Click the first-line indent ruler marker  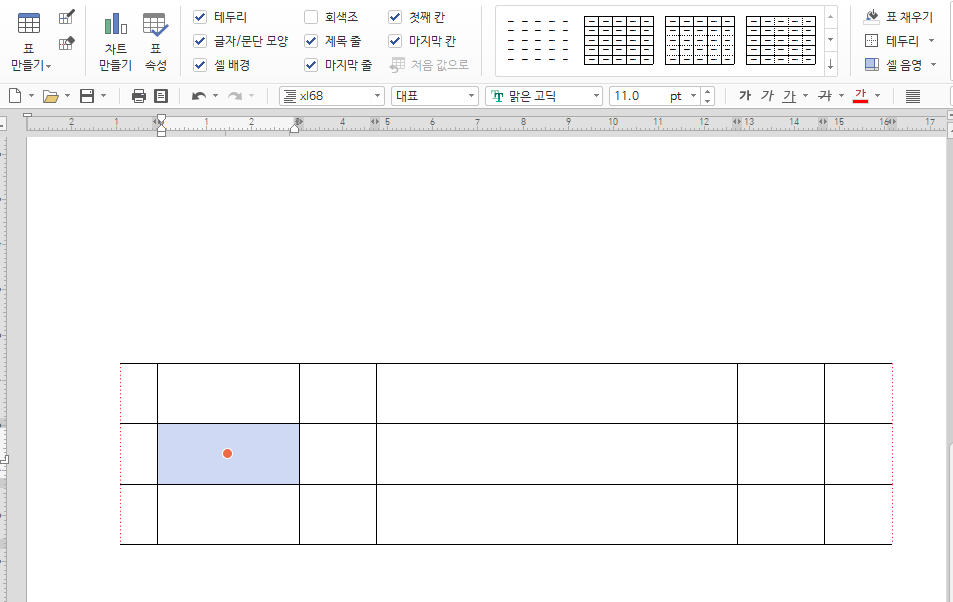coord(161,119)
